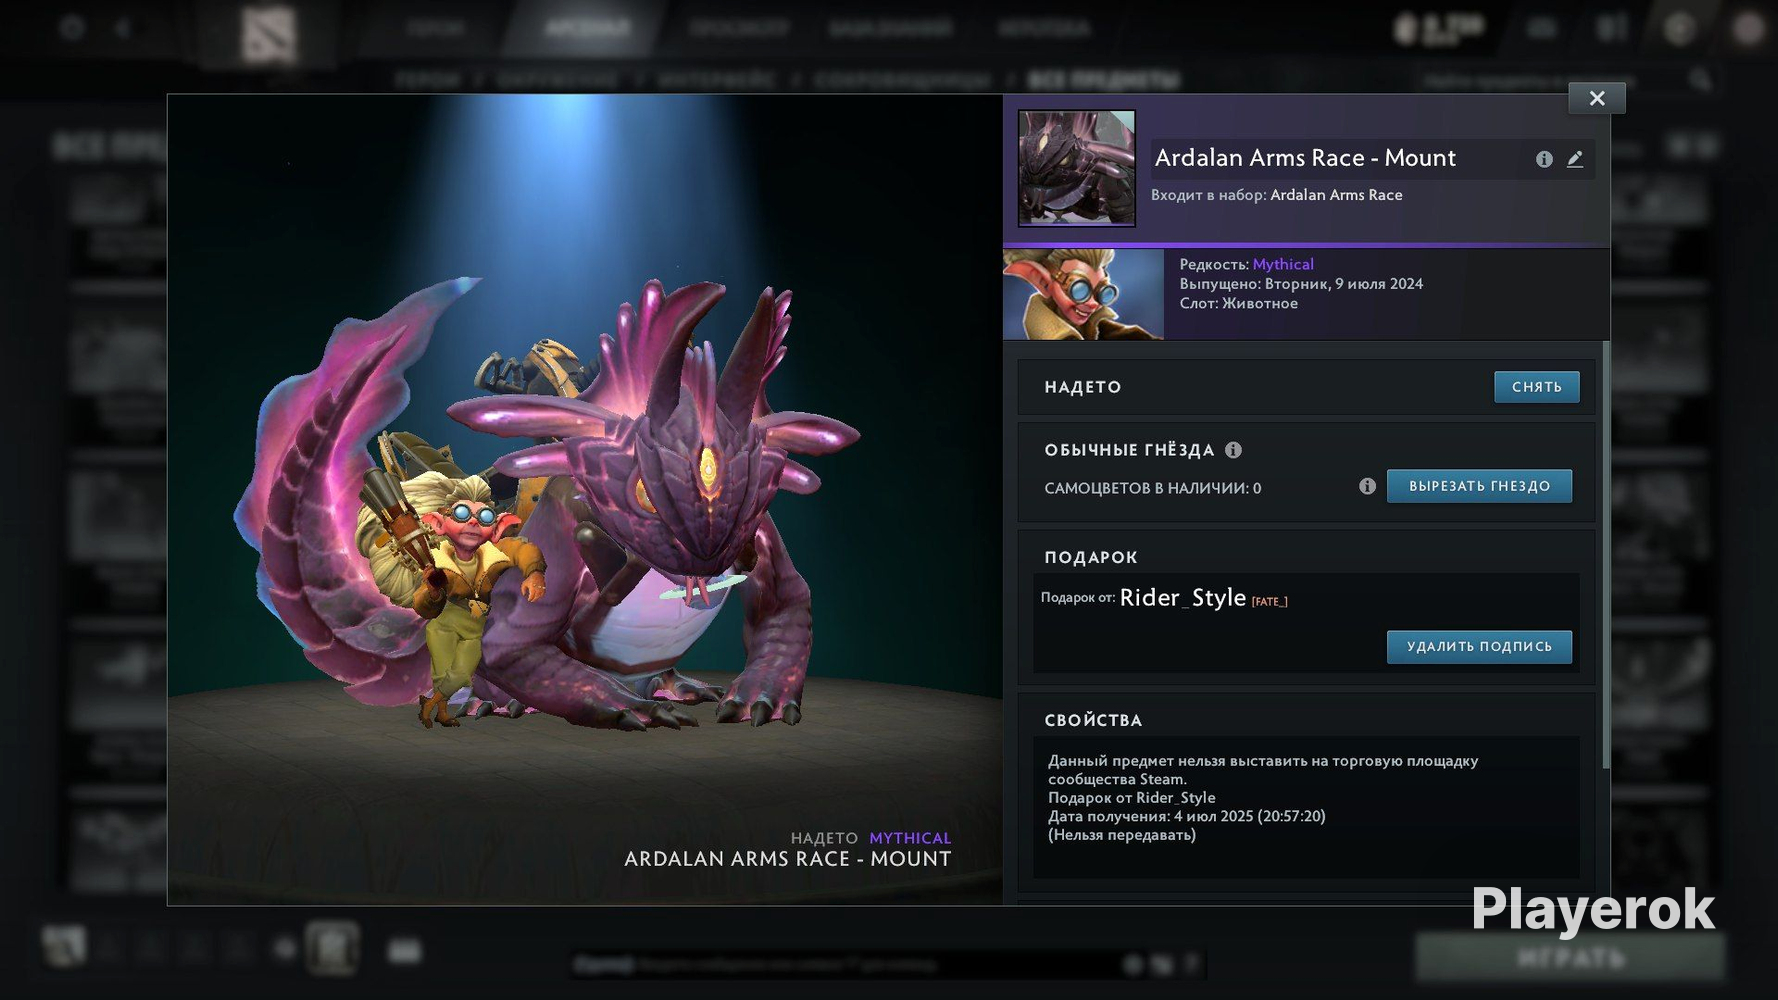This screenshot has width=1778, height=1000.
Task: Click the ARDALAN ARMS RACE - MOUNT preview caption
Action: (x=787, y=859)
